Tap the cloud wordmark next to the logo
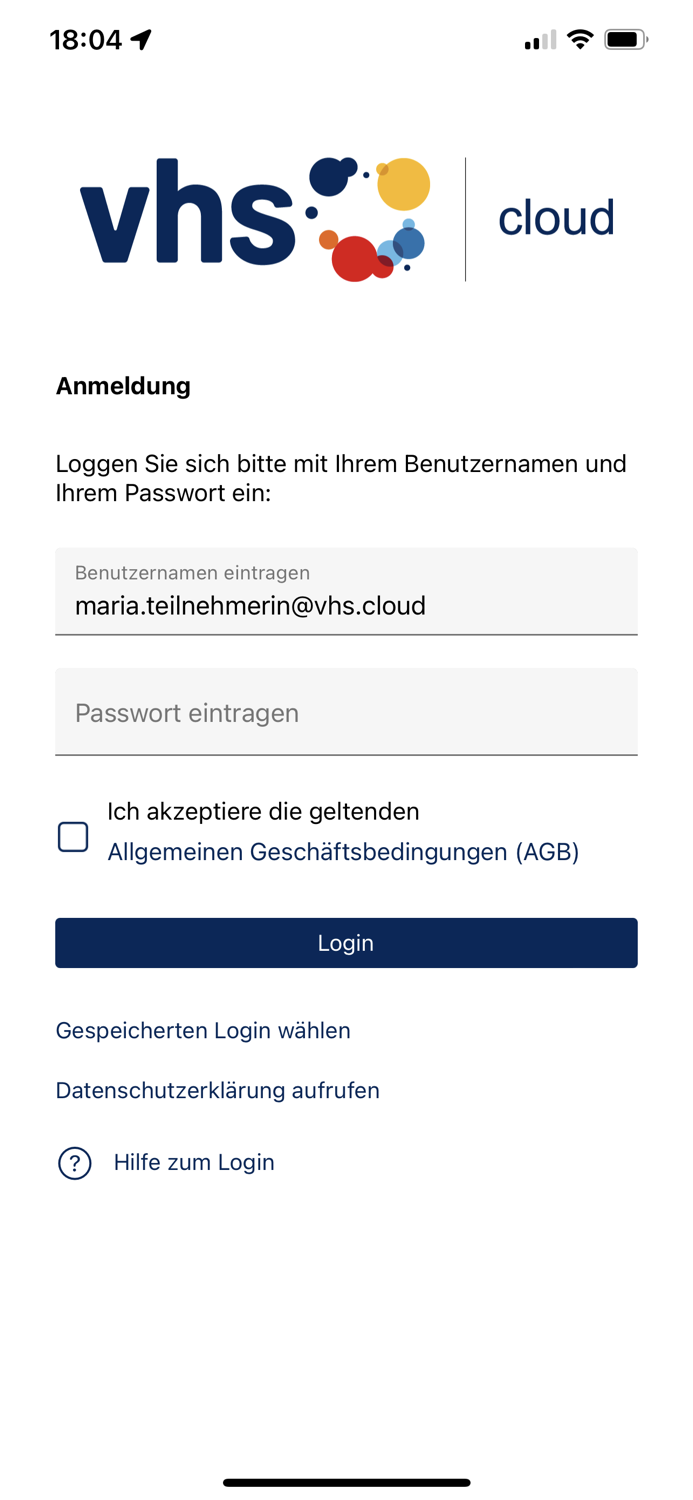693x1500 pixels. point(557,216)
